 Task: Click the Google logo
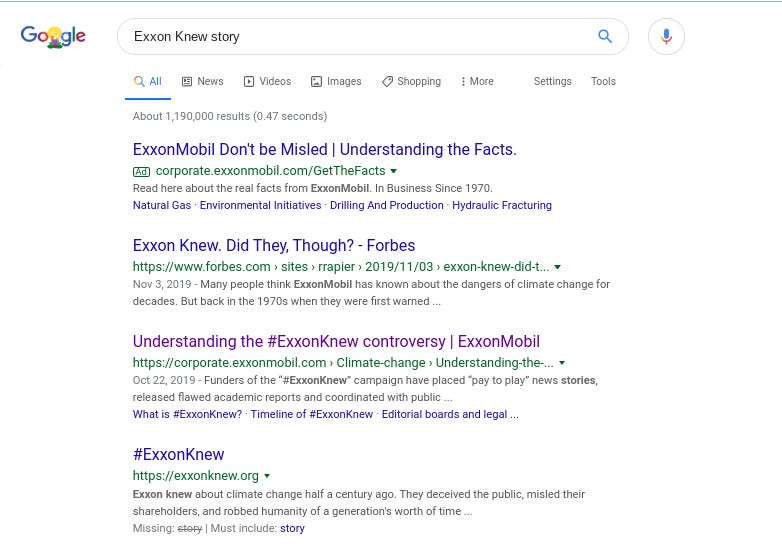(53, 36)
